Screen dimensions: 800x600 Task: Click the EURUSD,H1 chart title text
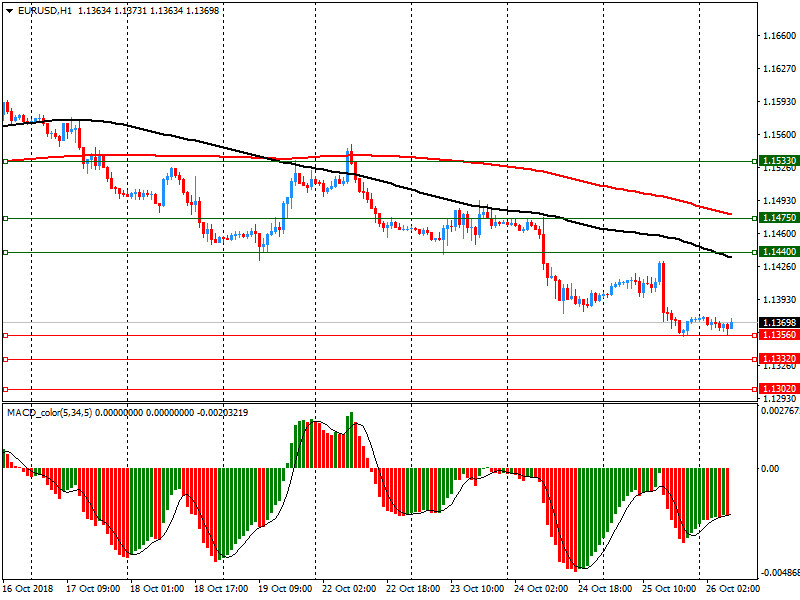pyautogui.click(x=45, y=11)
